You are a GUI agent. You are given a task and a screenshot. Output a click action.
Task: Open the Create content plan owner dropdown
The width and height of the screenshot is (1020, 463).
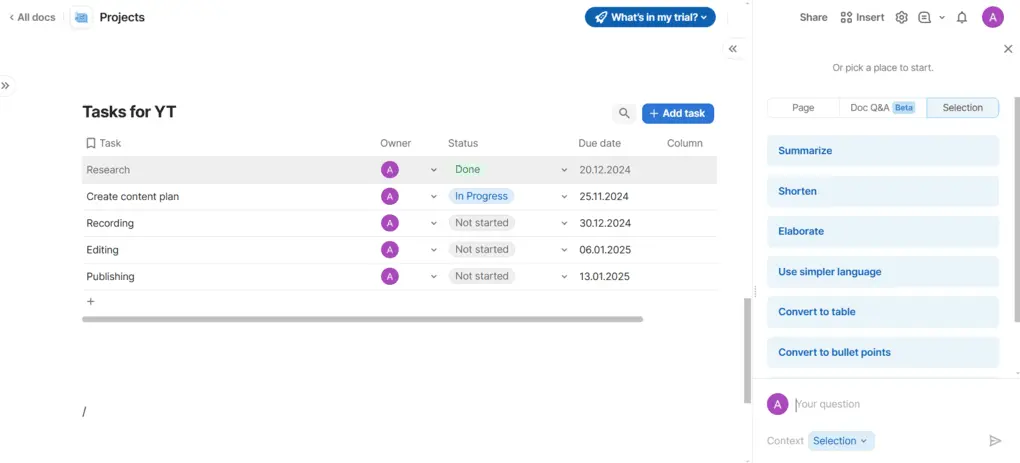[434, 196]
